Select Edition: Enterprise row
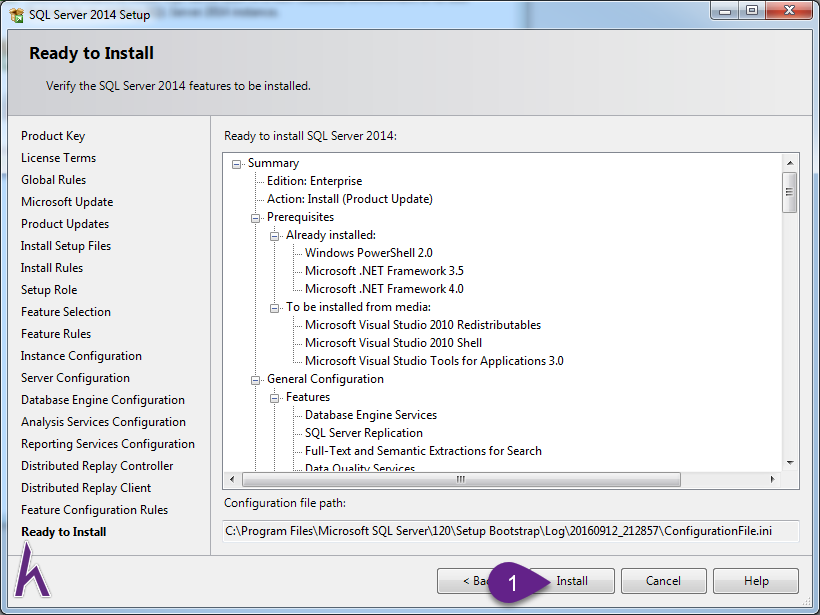The image size is (820, 615). [x=314, y=181]
